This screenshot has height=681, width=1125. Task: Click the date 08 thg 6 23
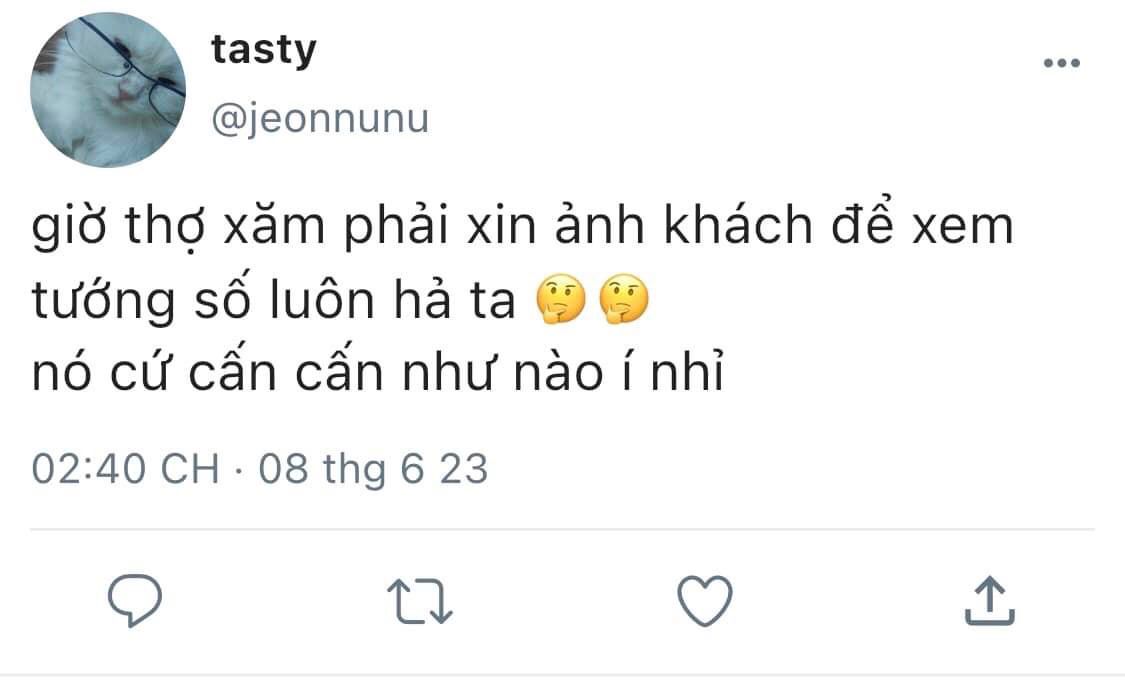point(374,469)
